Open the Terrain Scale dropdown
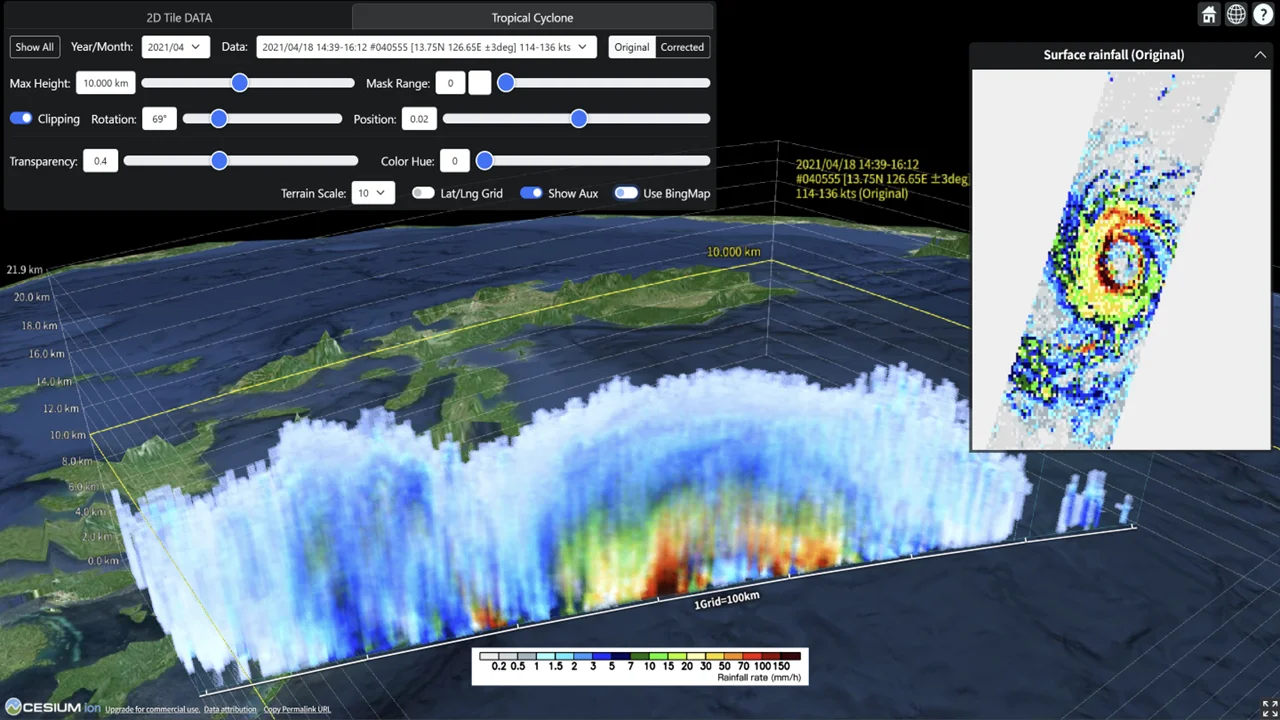The image size is (1280, 720). pyautogui.click(x=373, y=193)
